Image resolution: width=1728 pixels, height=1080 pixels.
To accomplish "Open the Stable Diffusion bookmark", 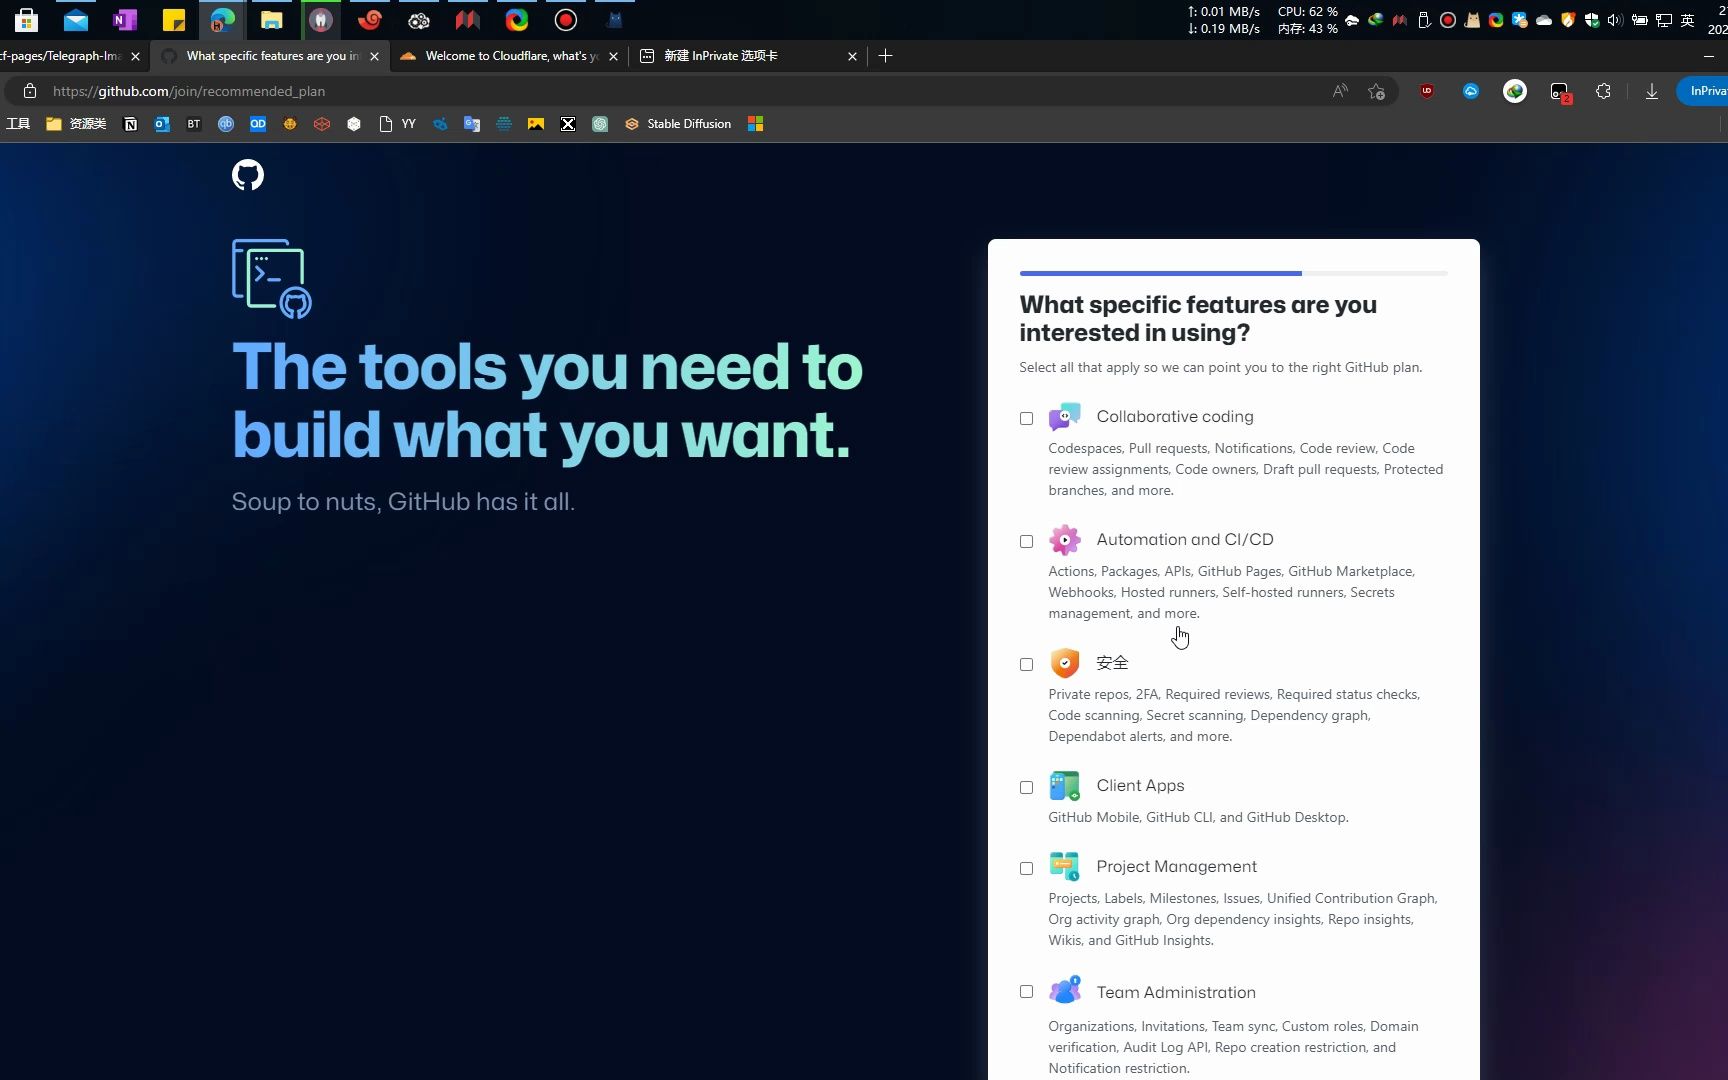I will click(678, 124).
